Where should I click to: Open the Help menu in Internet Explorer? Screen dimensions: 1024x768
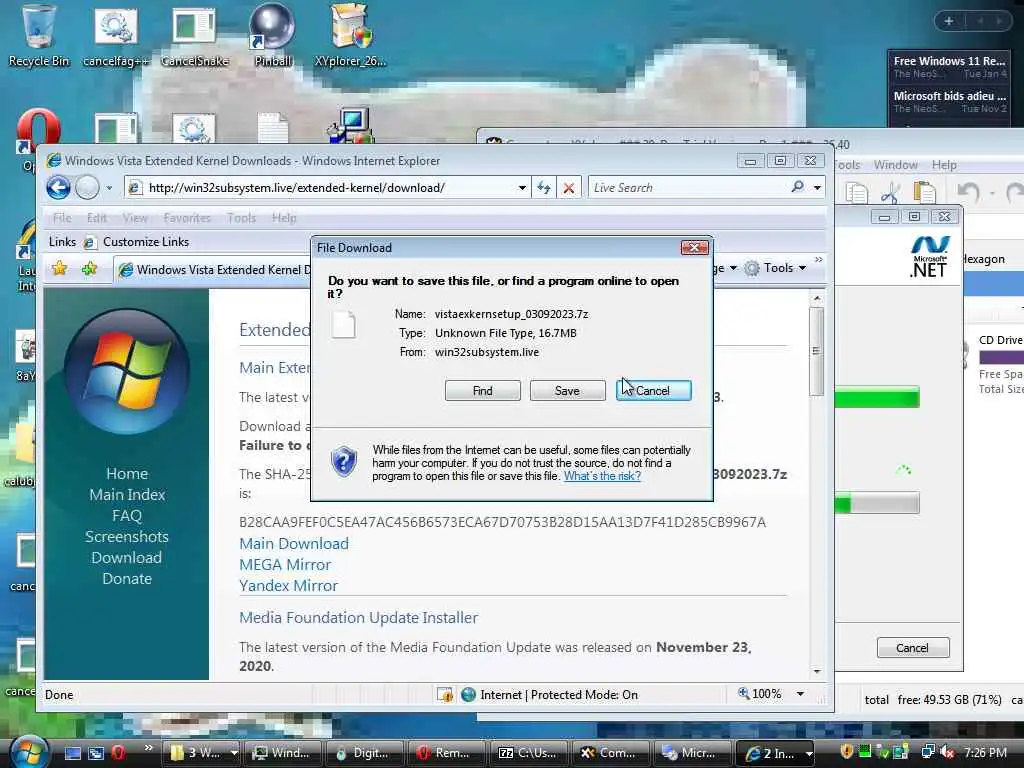[x=284, y=218]
